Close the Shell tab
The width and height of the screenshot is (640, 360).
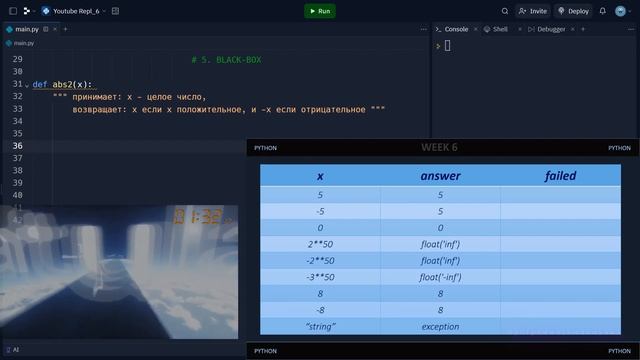coord(520,29)
